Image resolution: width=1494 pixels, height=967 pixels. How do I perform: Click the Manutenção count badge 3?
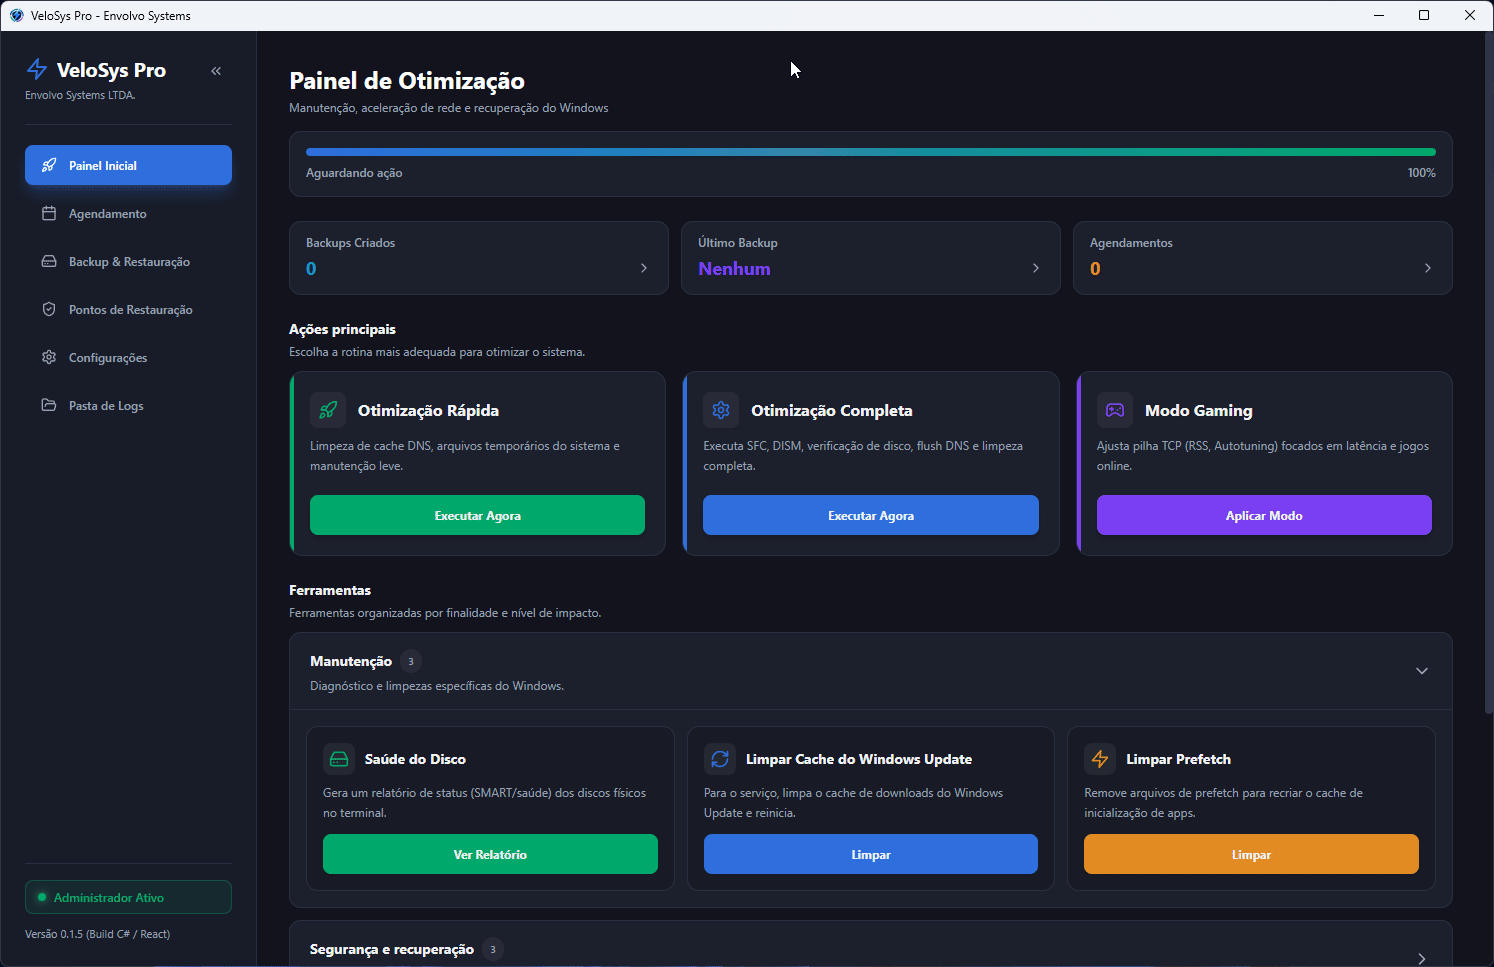tap(411, 661)
